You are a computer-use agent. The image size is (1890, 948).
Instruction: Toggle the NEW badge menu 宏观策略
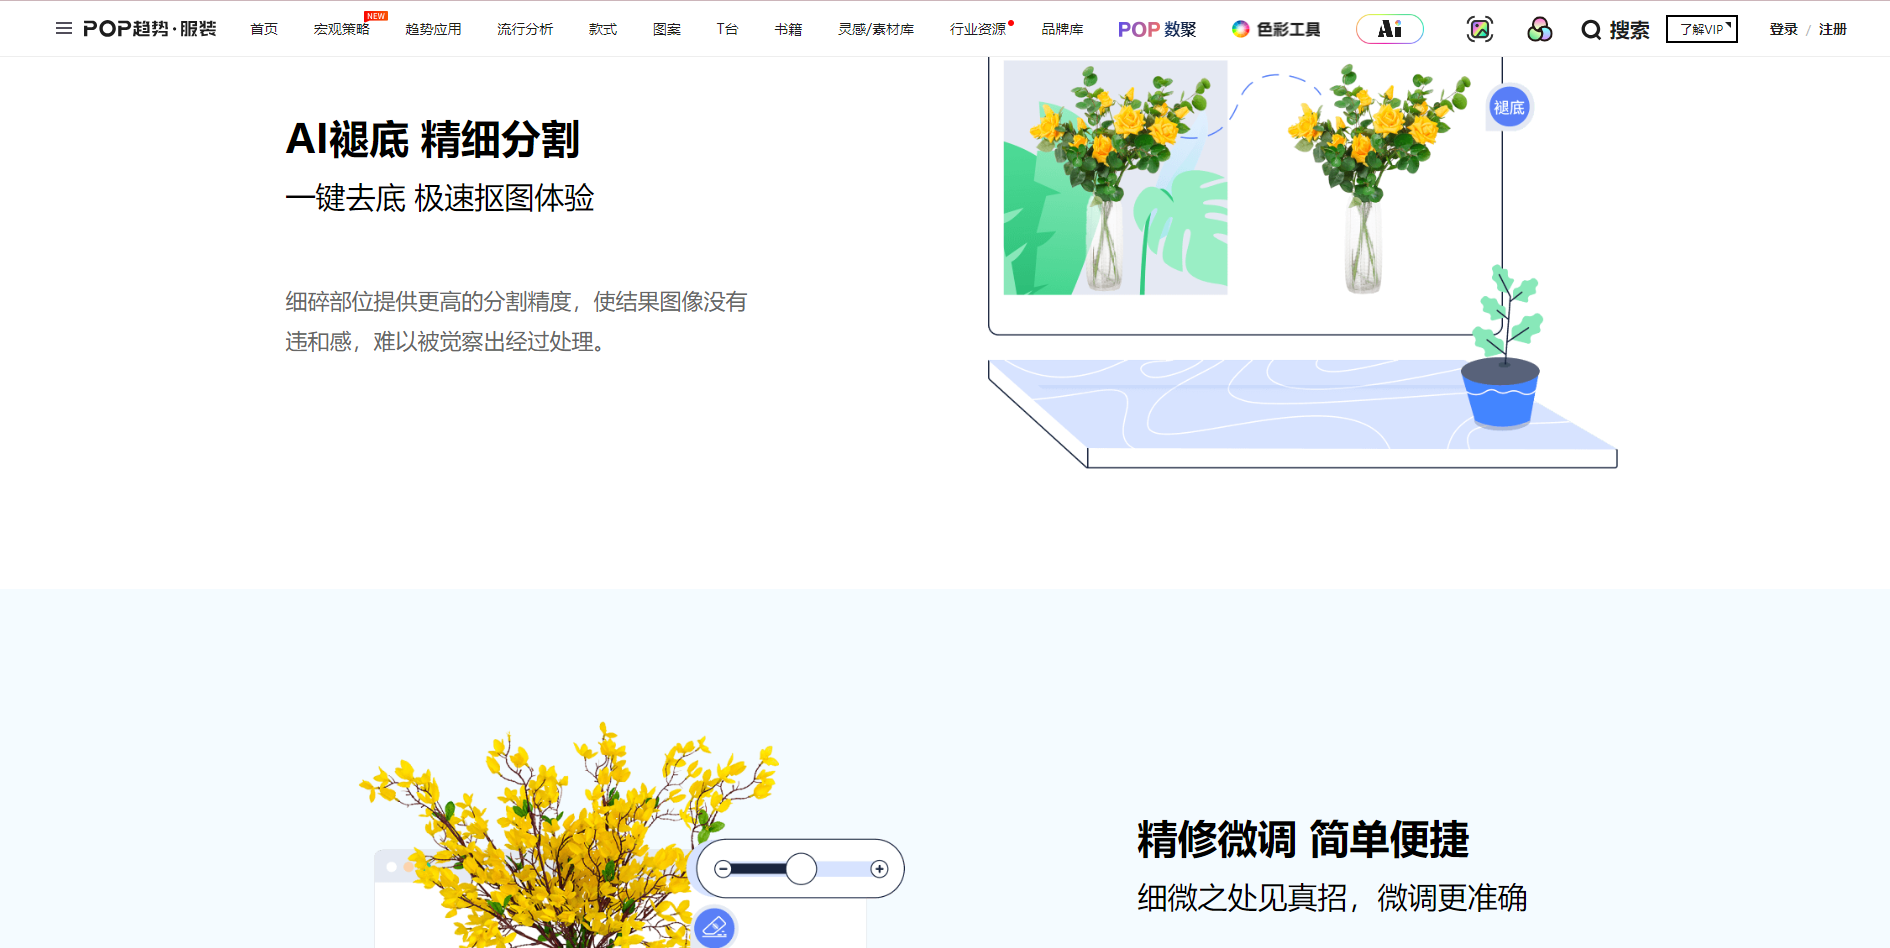point(344,29)
